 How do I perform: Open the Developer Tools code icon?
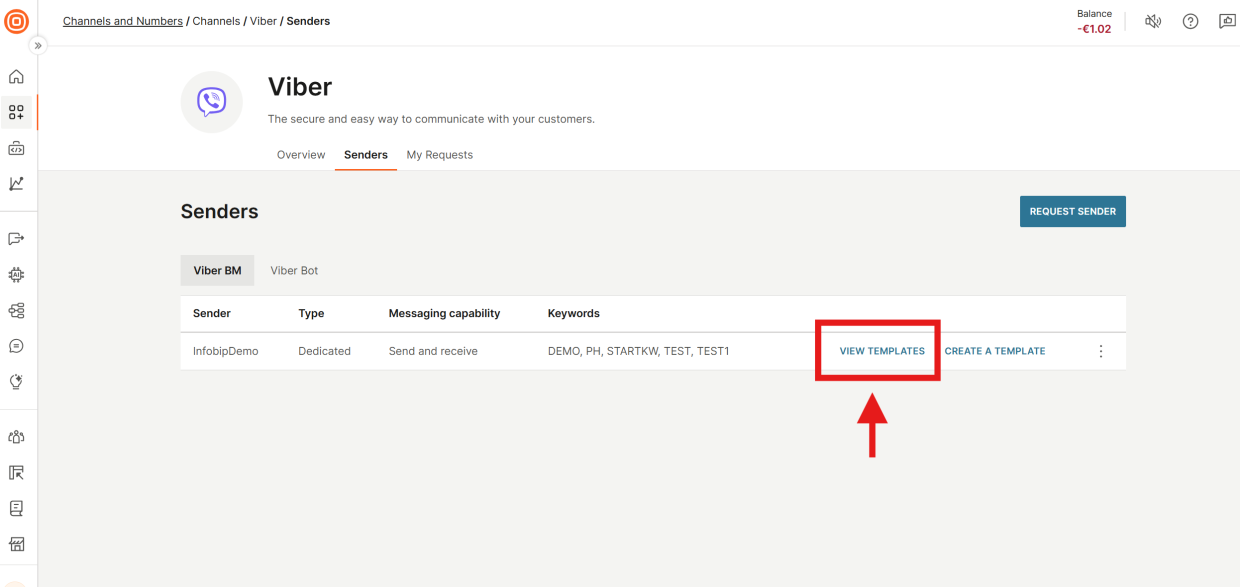point(16,148)
